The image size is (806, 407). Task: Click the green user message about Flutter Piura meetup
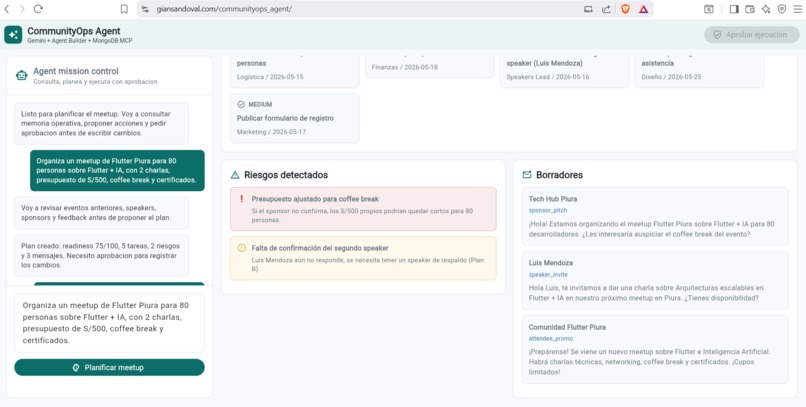click(117, 171)
